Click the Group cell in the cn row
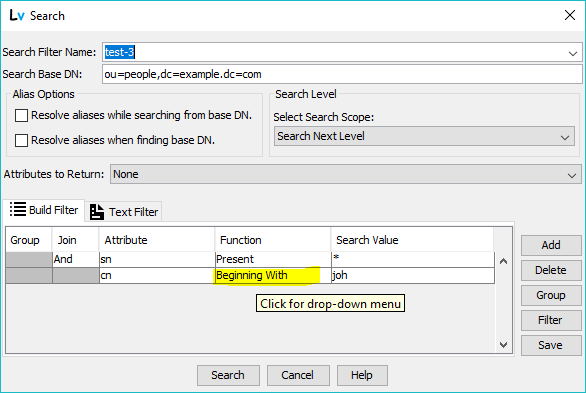The width and height of the screenshot is (586, 393). (29, 276)
